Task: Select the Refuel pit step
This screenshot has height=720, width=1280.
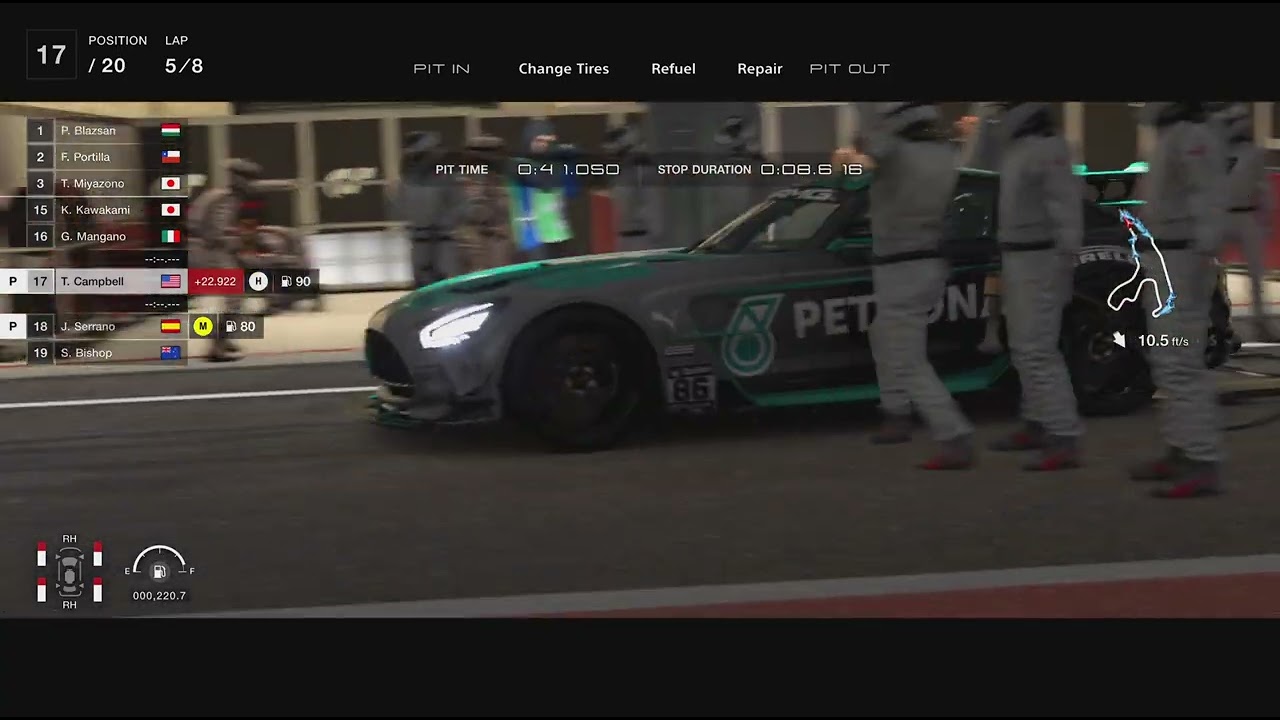Action: tap(673, 69)
